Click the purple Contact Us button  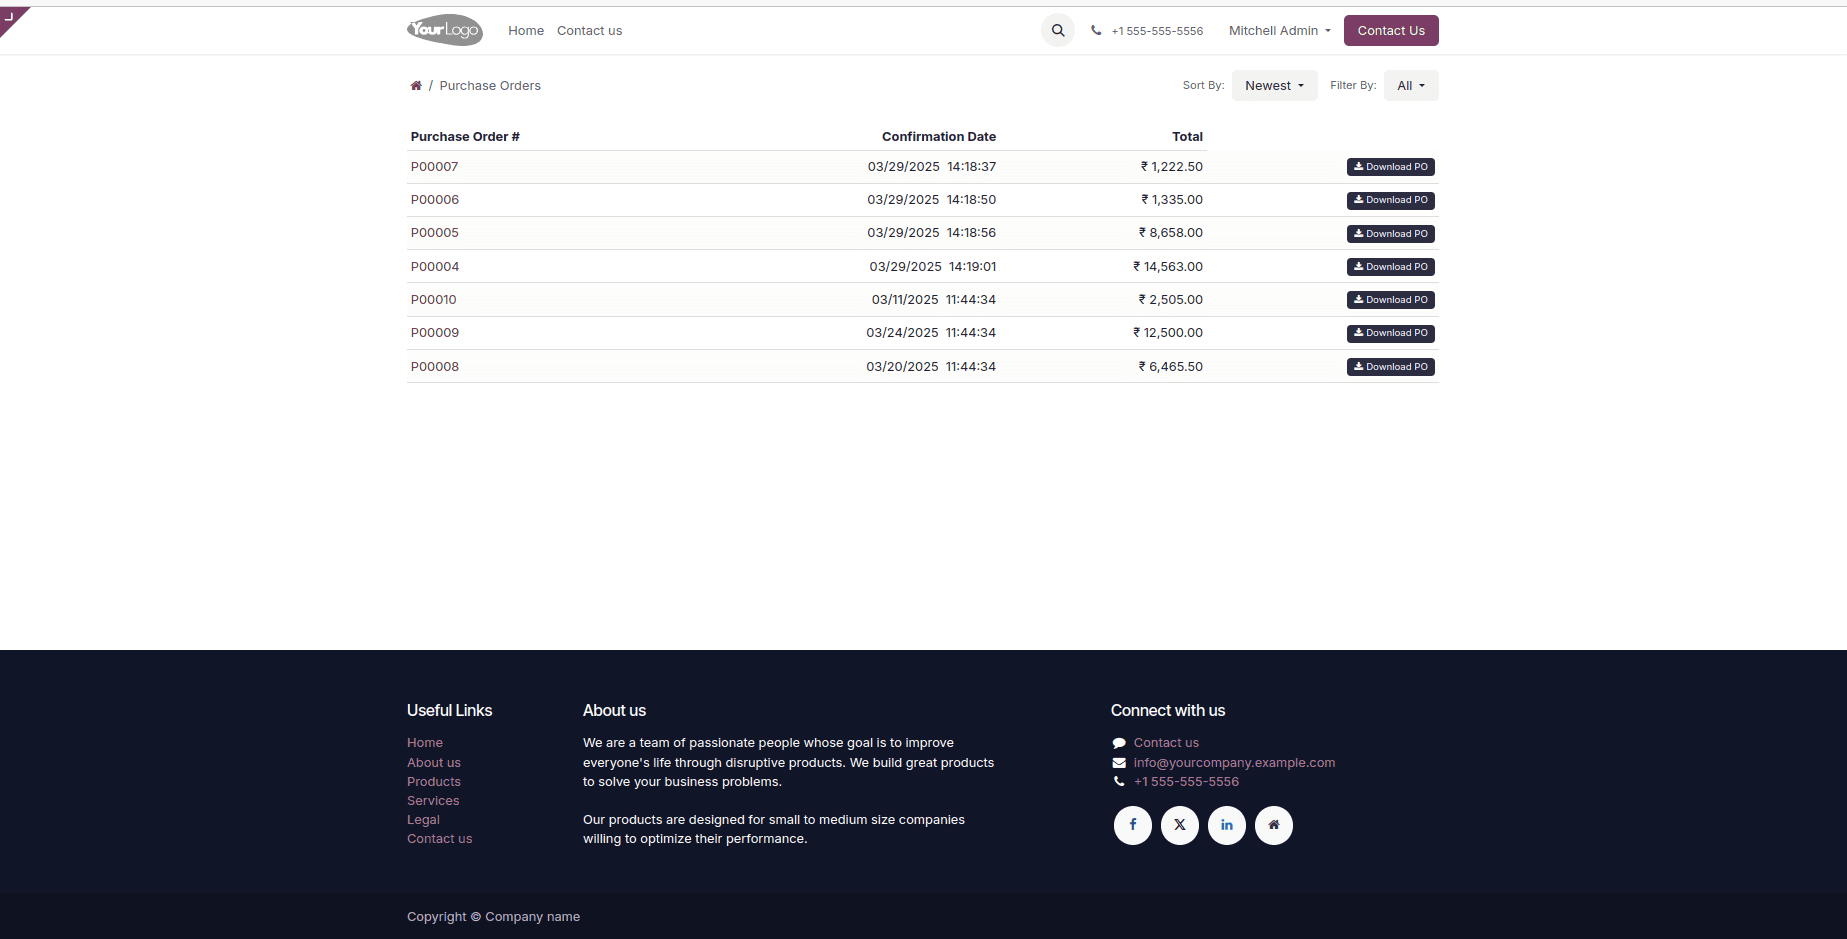tap(1391, 31)
